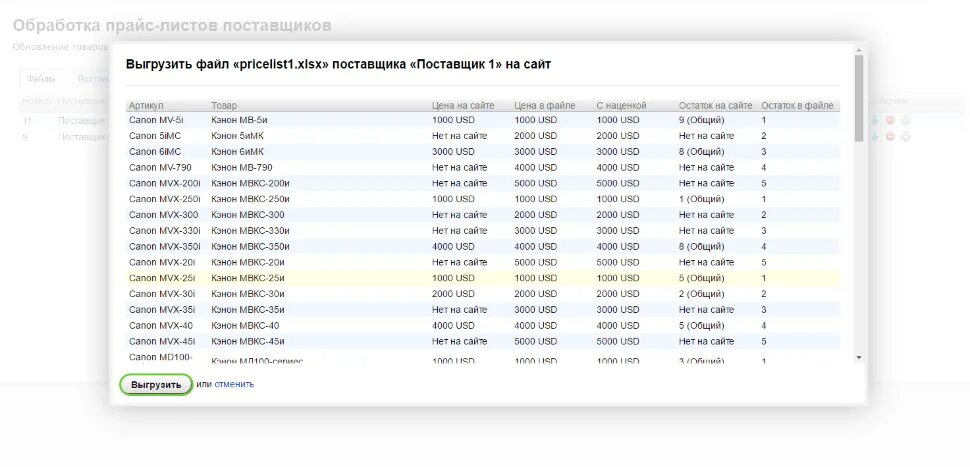Select the Canon MVX-20i article cell

(x=162, y=262)
